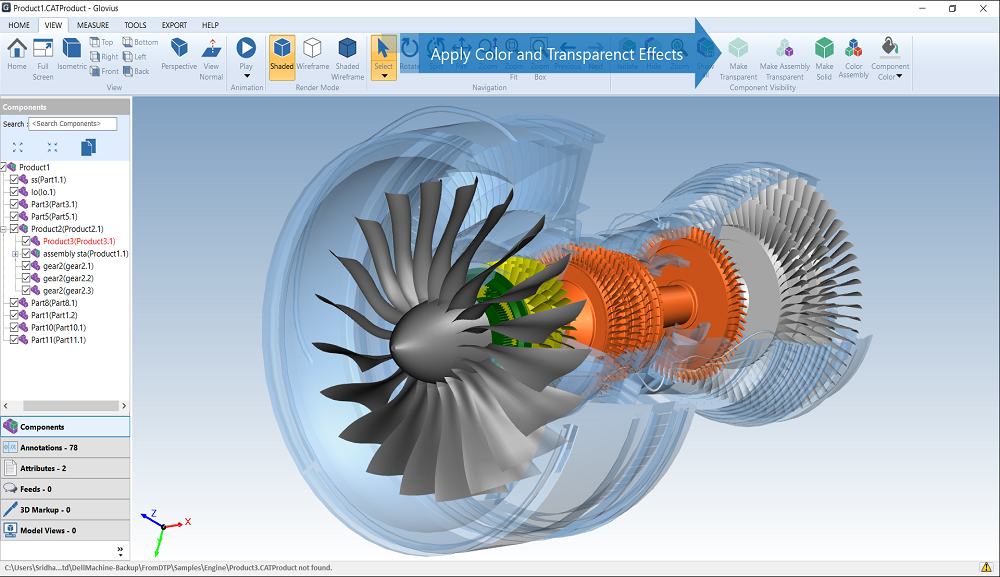This screenshot has width=1000, height=577.
Task: Open the HELP ribbon tab
Action: click(210, 25)
